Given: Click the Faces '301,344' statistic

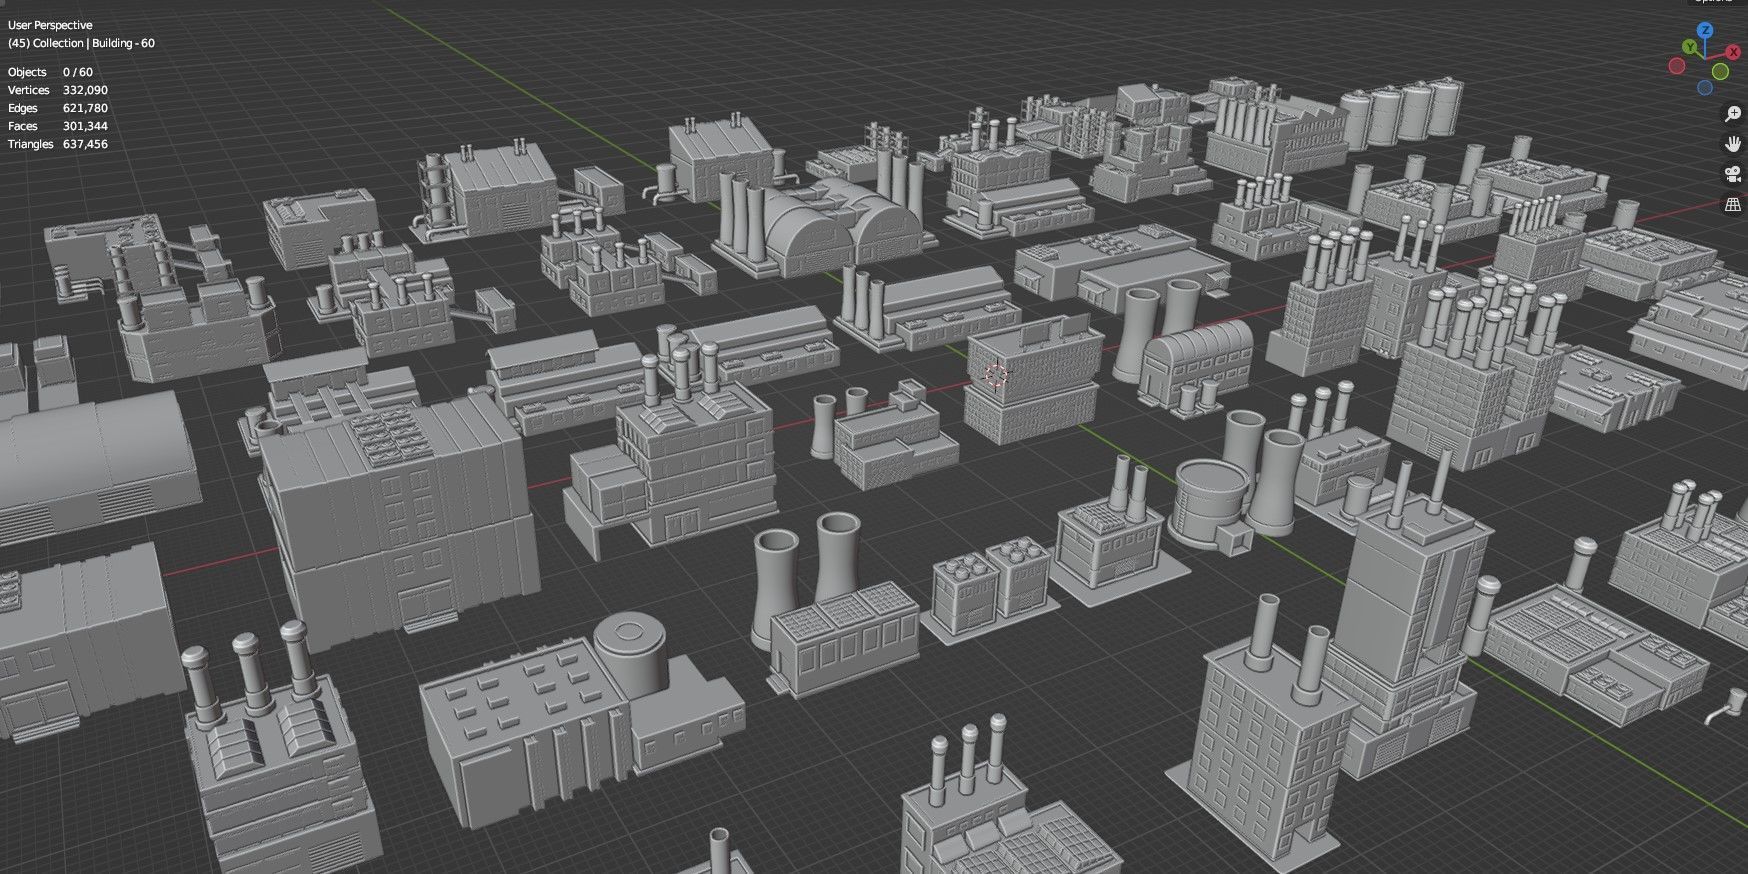Looking at the screenshot, I should [x=85, y=126].
